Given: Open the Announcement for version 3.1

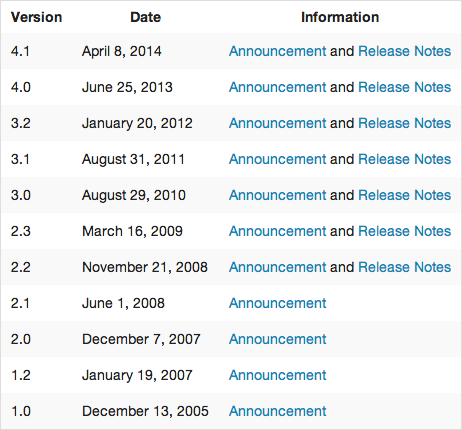Looking at the screenshot, I should coord(277,159).
